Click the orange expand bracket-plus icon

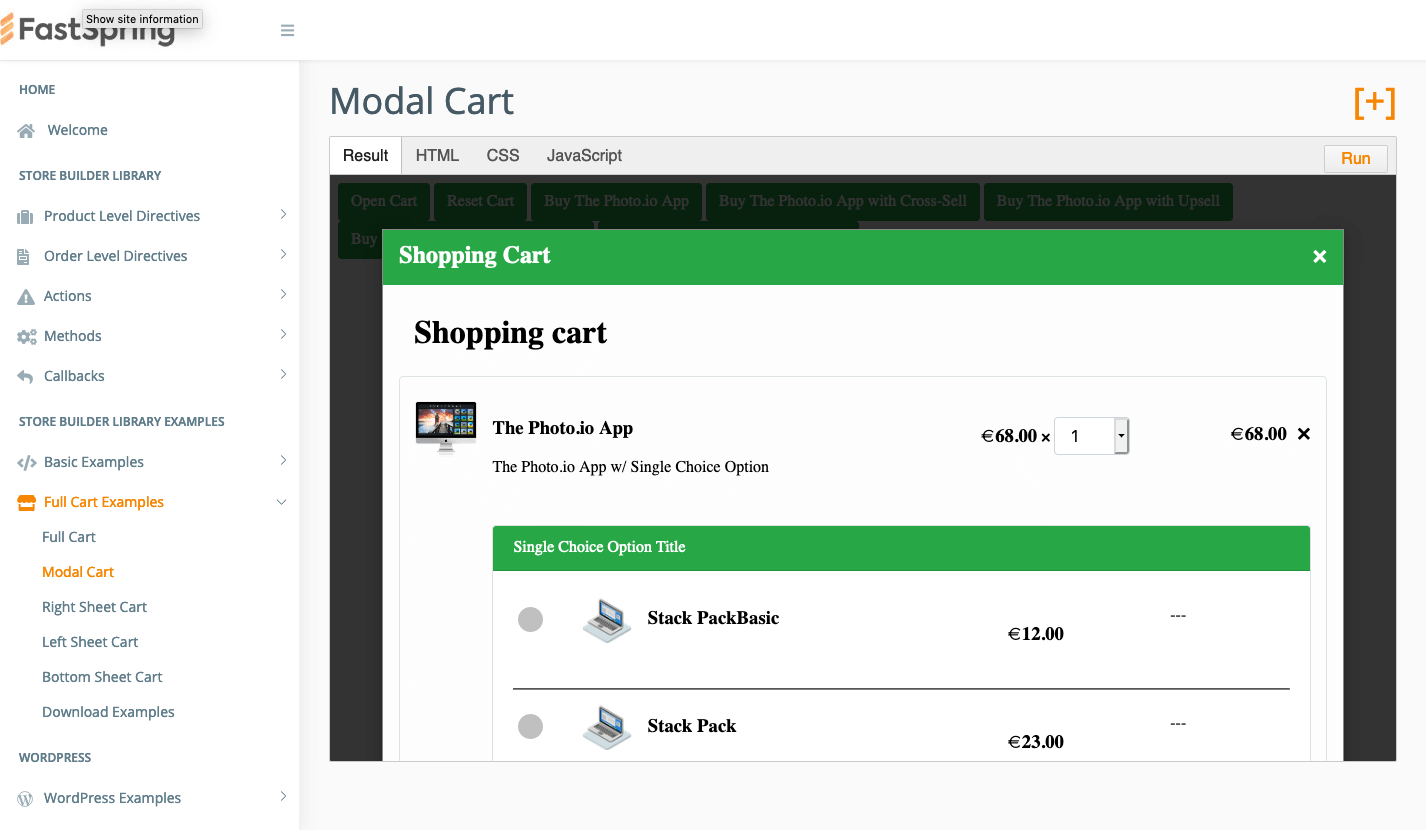[1374, 102]
